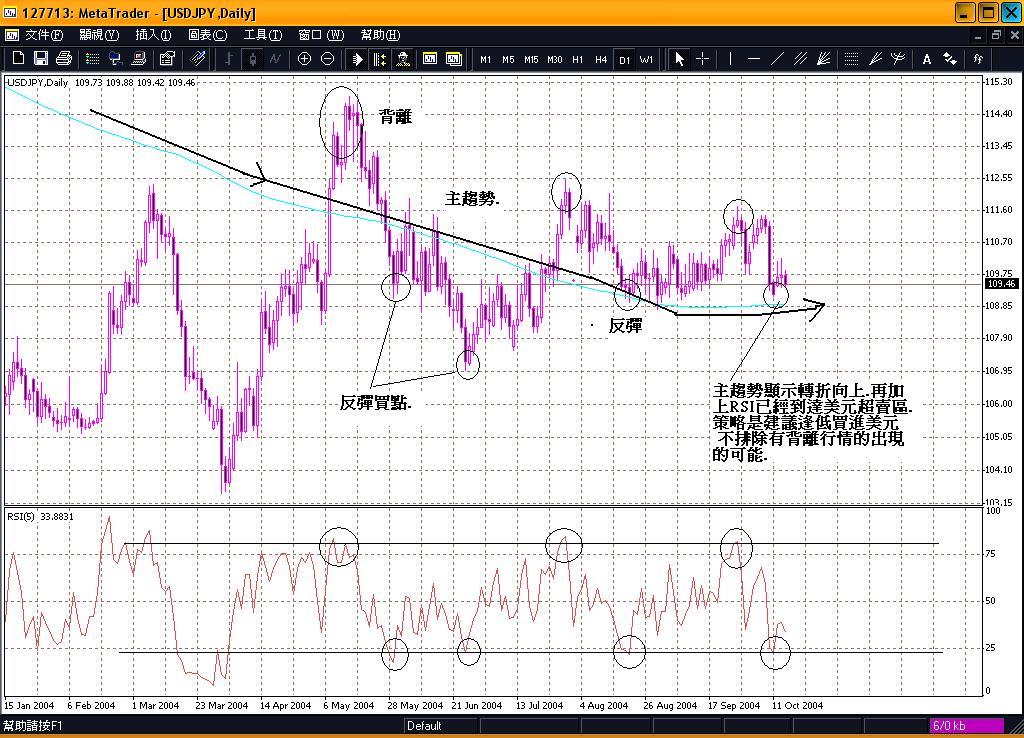Click the Expert Advisors person icon
Image resolution: width=1024 pixels, height=738 pixels.
click(x=403, y=59)
